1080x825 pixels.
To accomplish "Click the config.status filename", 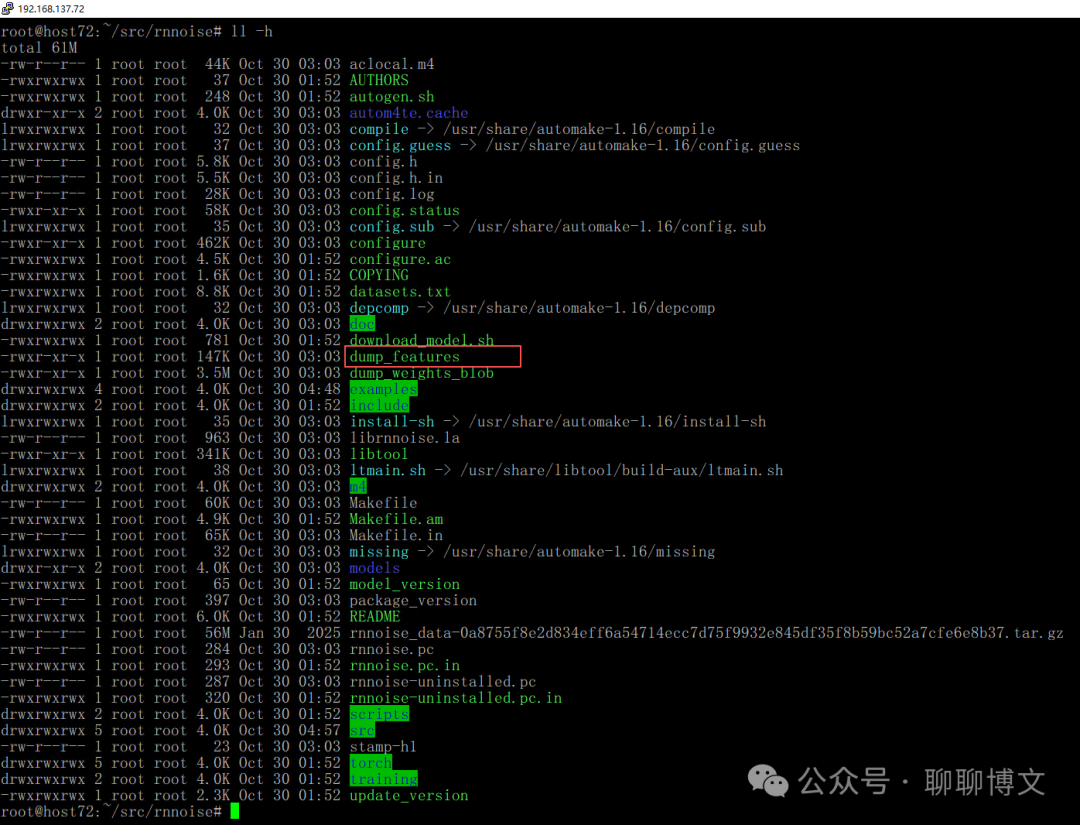I will click(x=404, y=211).
